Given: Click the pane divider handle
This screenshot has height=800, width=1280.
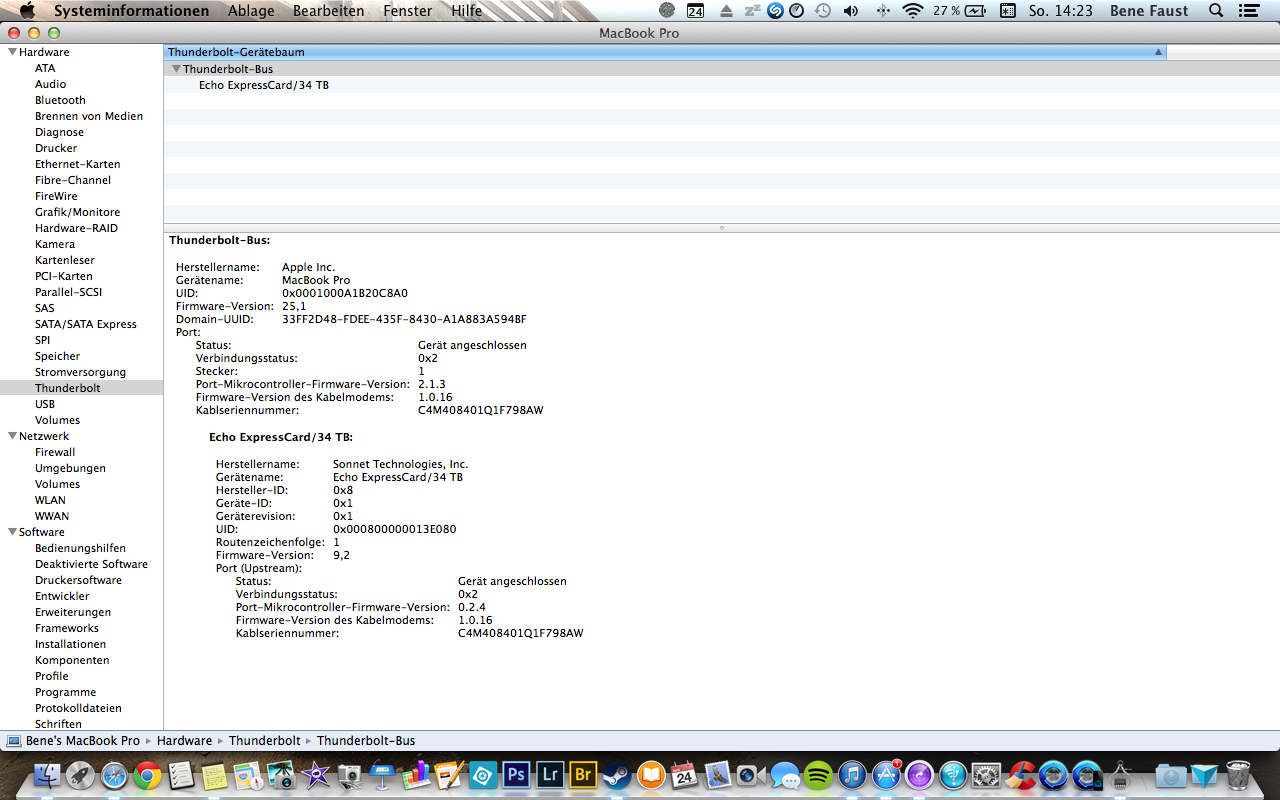Looking at the screenshot, I should click(x=721, y=228).
